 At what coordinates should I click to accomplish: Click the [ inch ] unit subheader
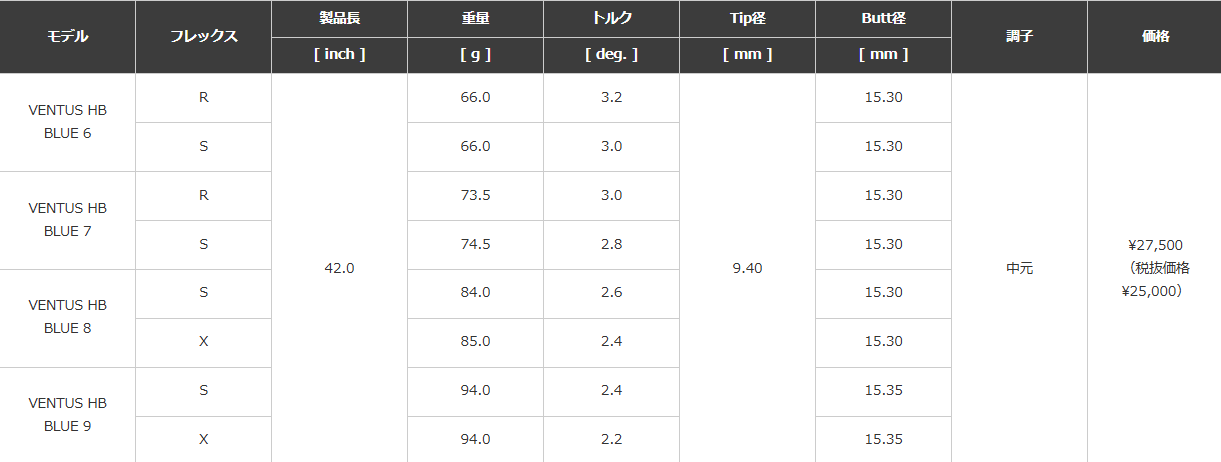[x=339, y=55]
